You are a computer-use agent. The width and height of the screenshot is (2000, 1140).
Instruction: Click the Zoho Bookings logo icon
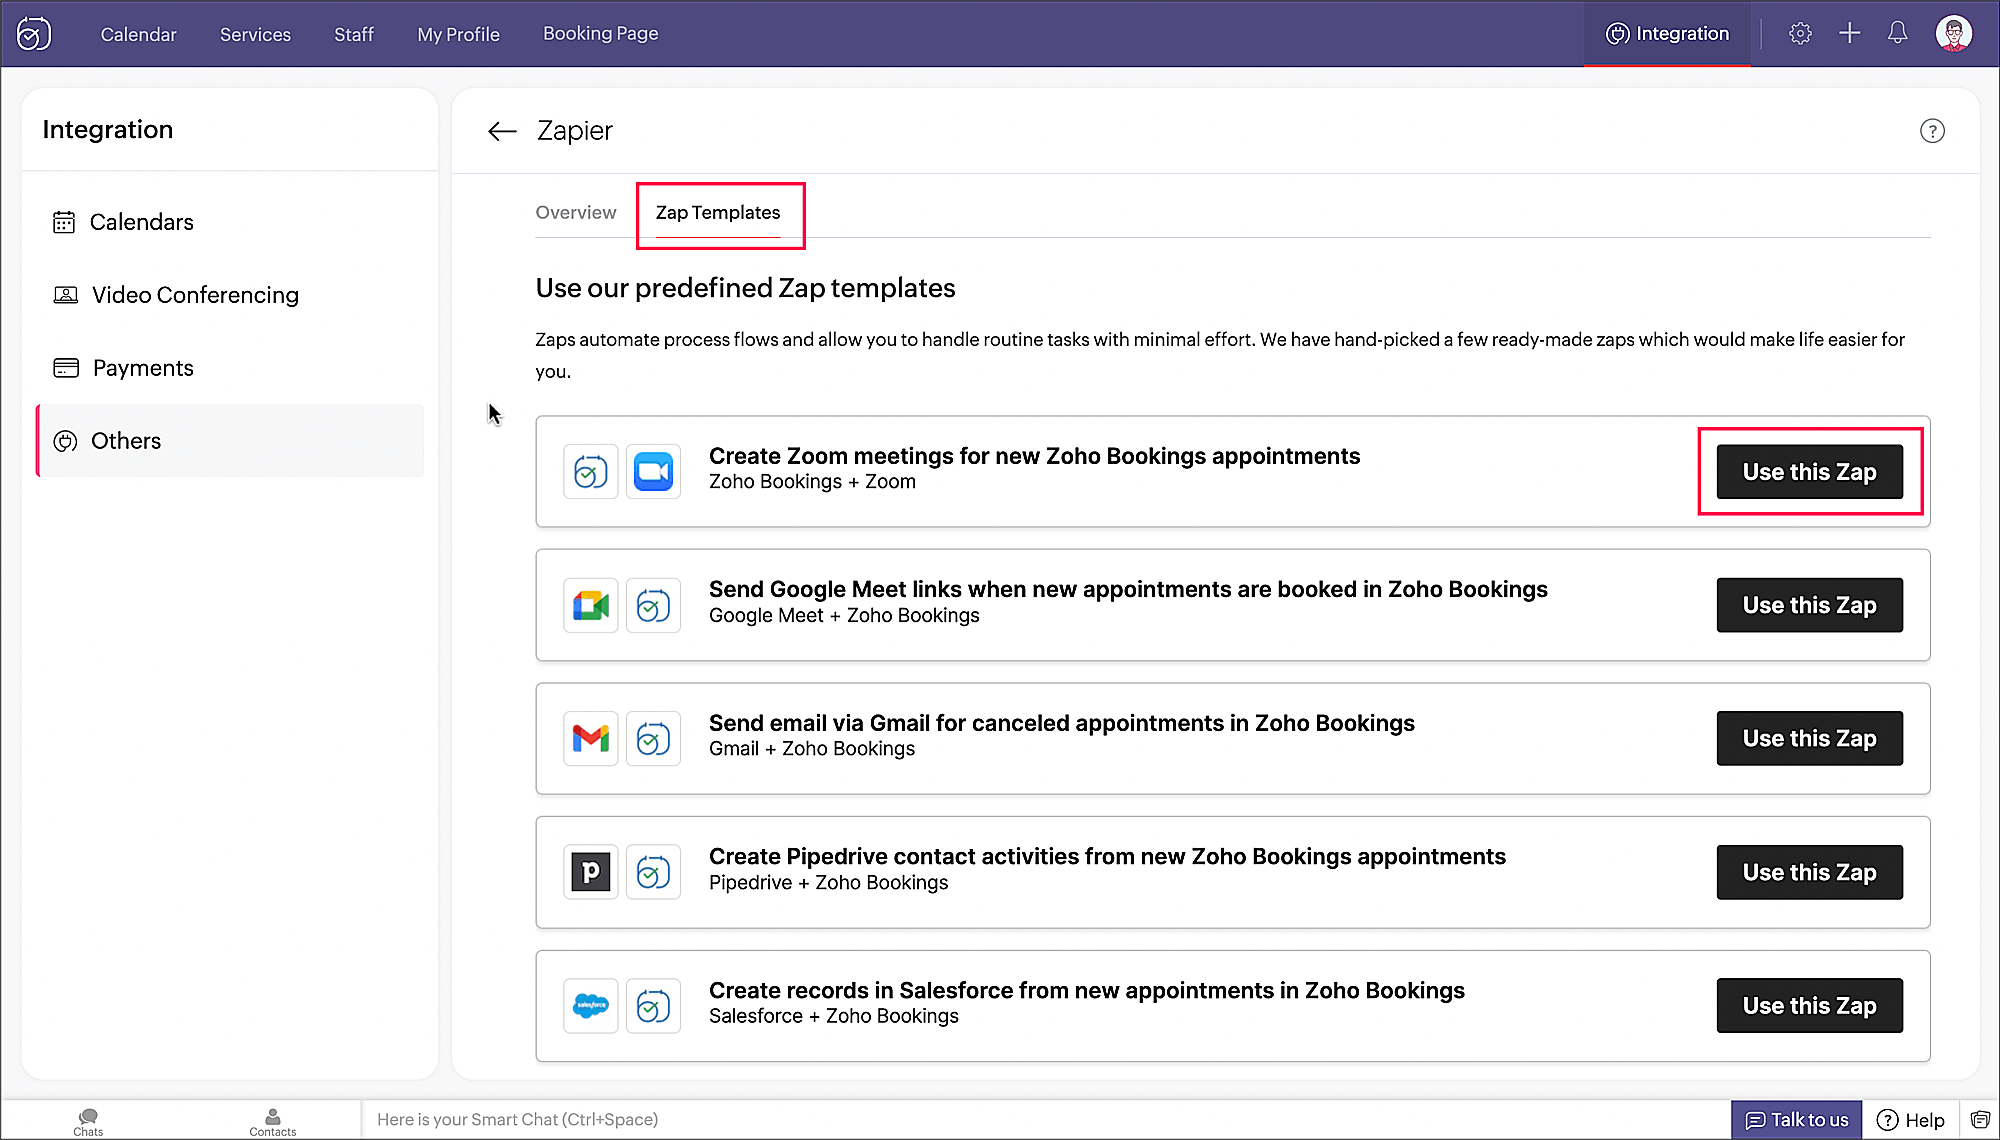coord(34,34)
